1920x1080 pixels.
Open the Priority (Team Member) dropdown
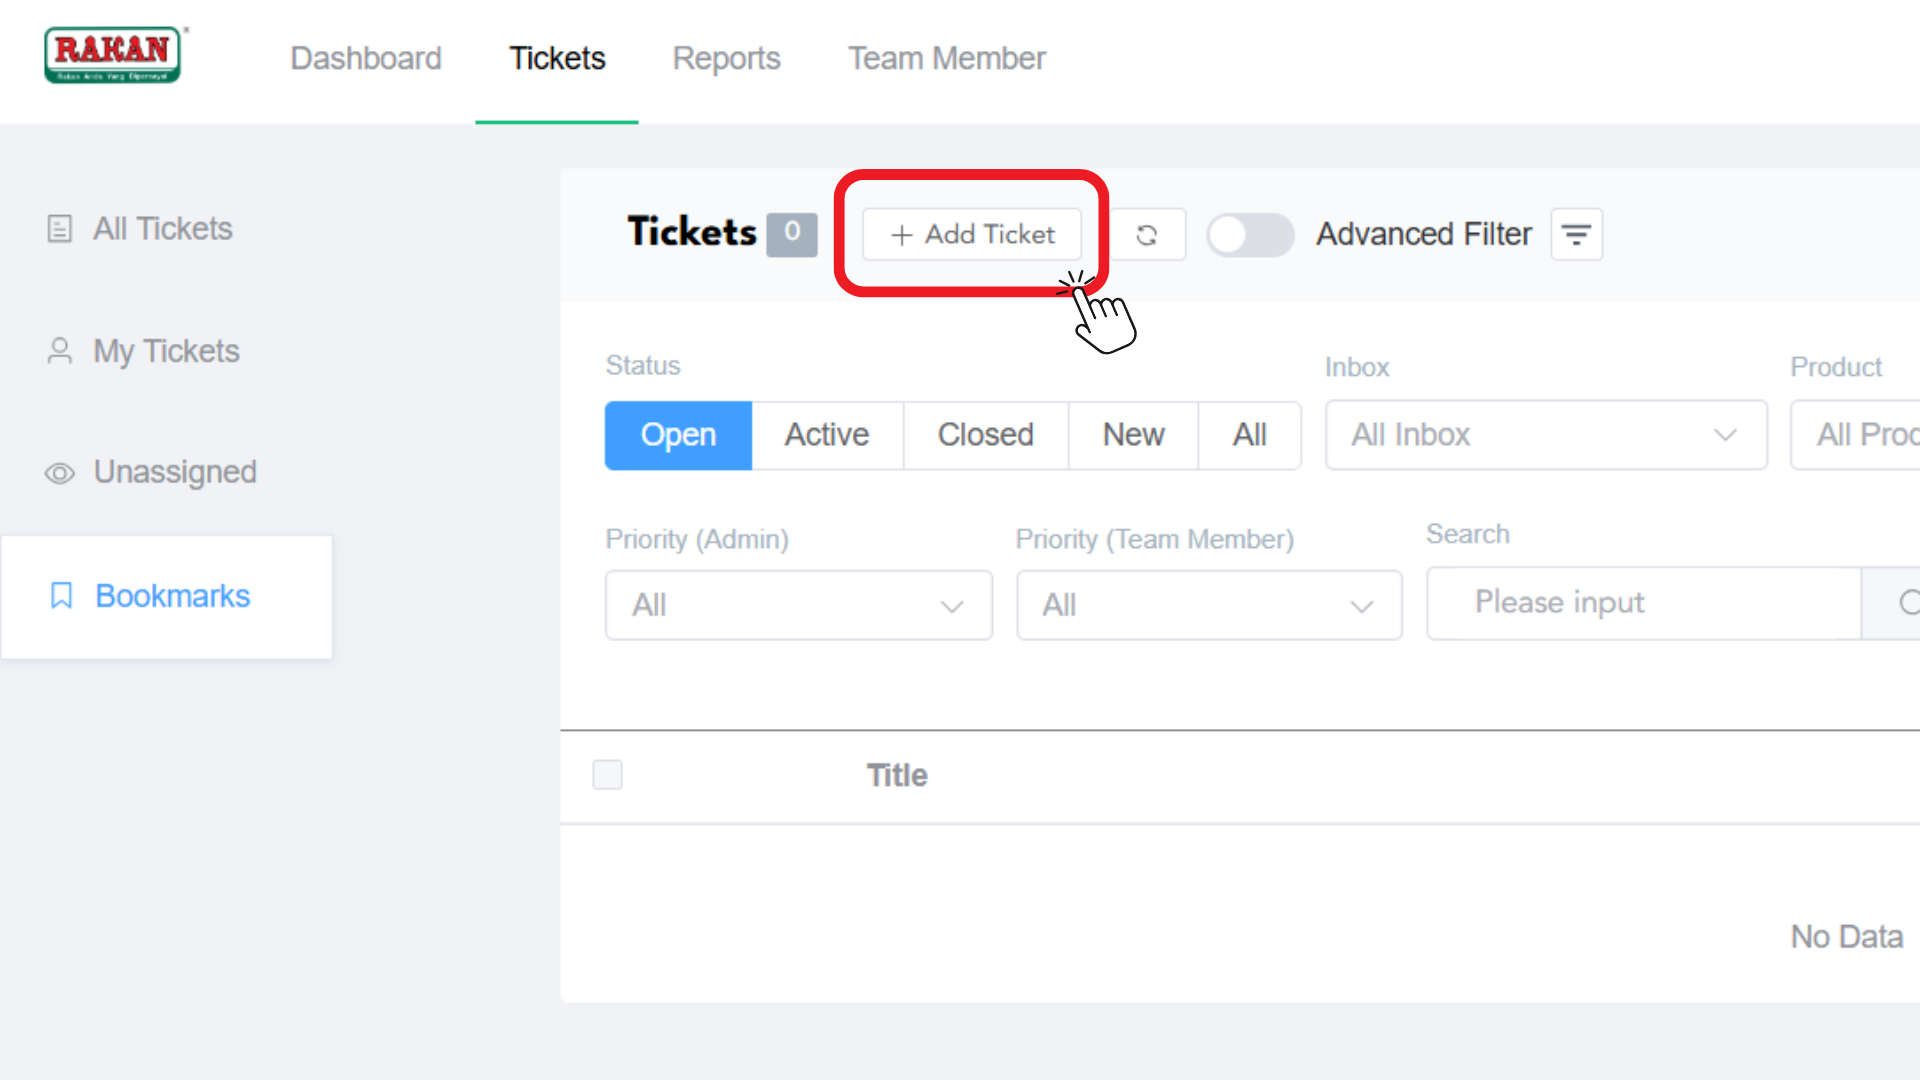(1208, 605)
